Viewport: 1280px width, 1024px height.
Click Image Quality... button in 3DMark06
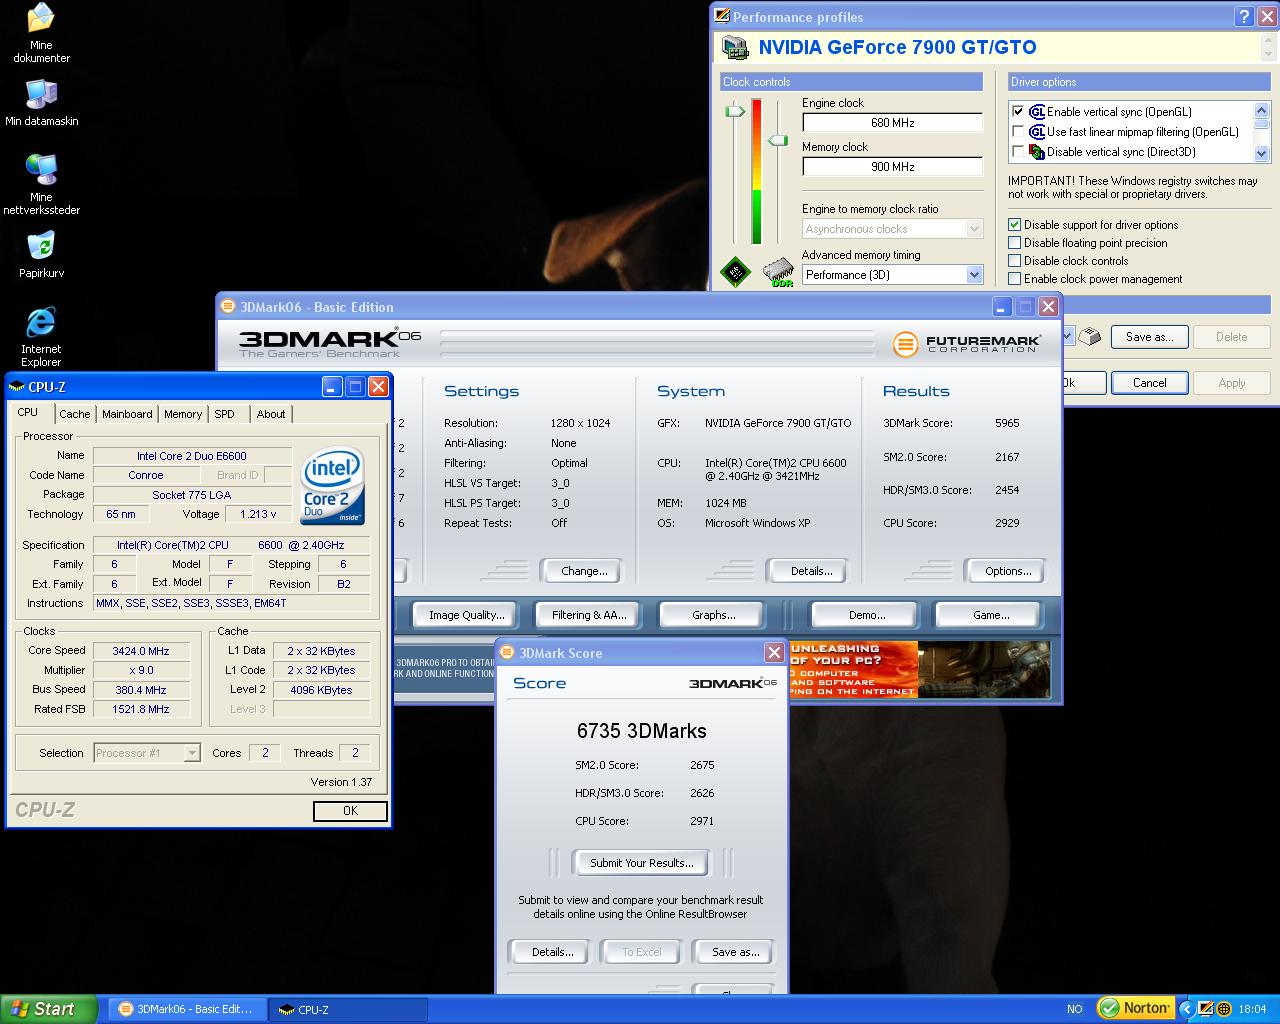point(466,615)
